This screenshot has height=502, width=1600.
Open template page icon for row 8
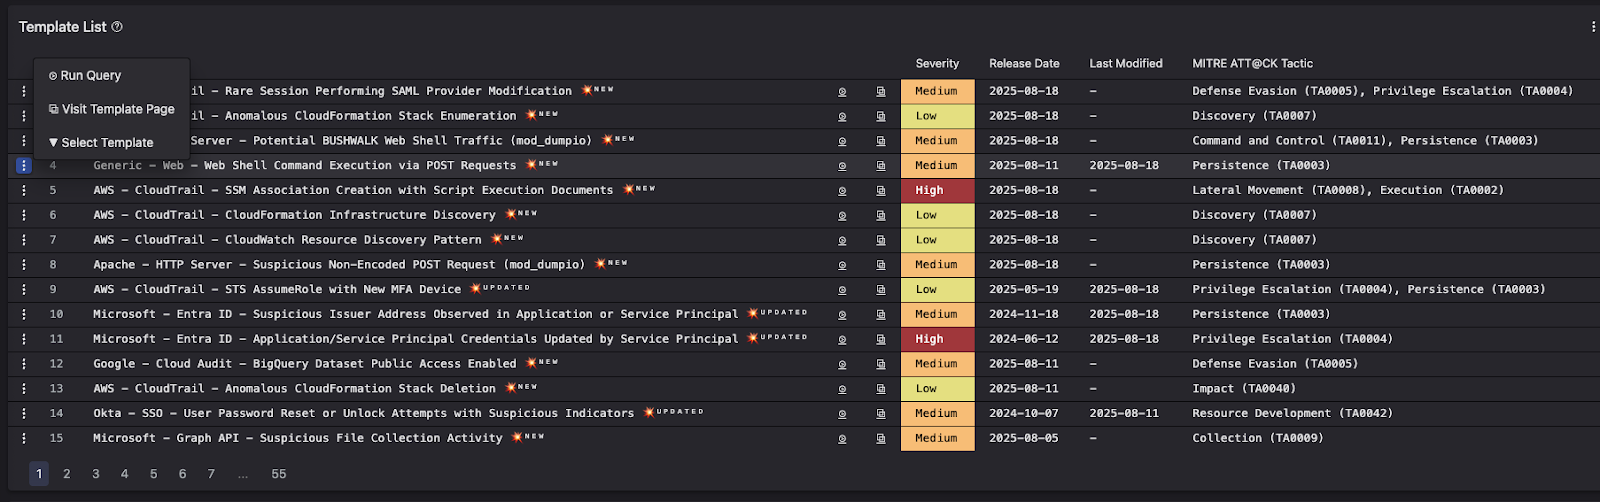pos(881,265)
